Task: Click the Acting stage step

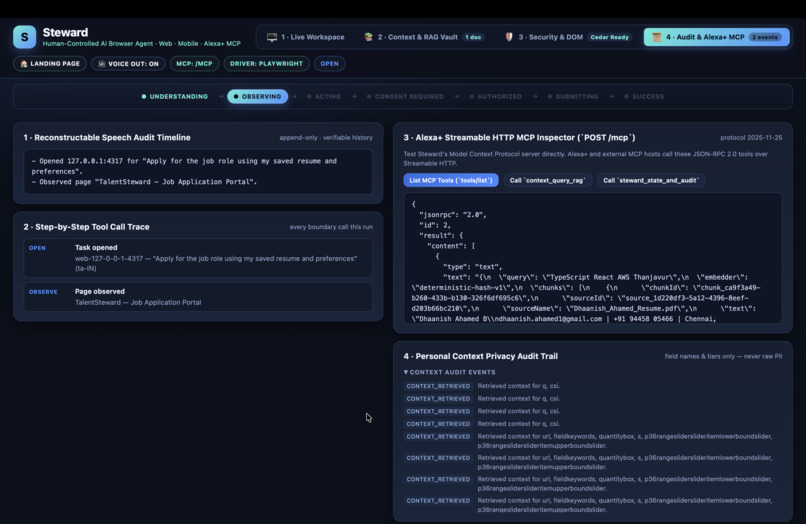Action: coord(324,97)
